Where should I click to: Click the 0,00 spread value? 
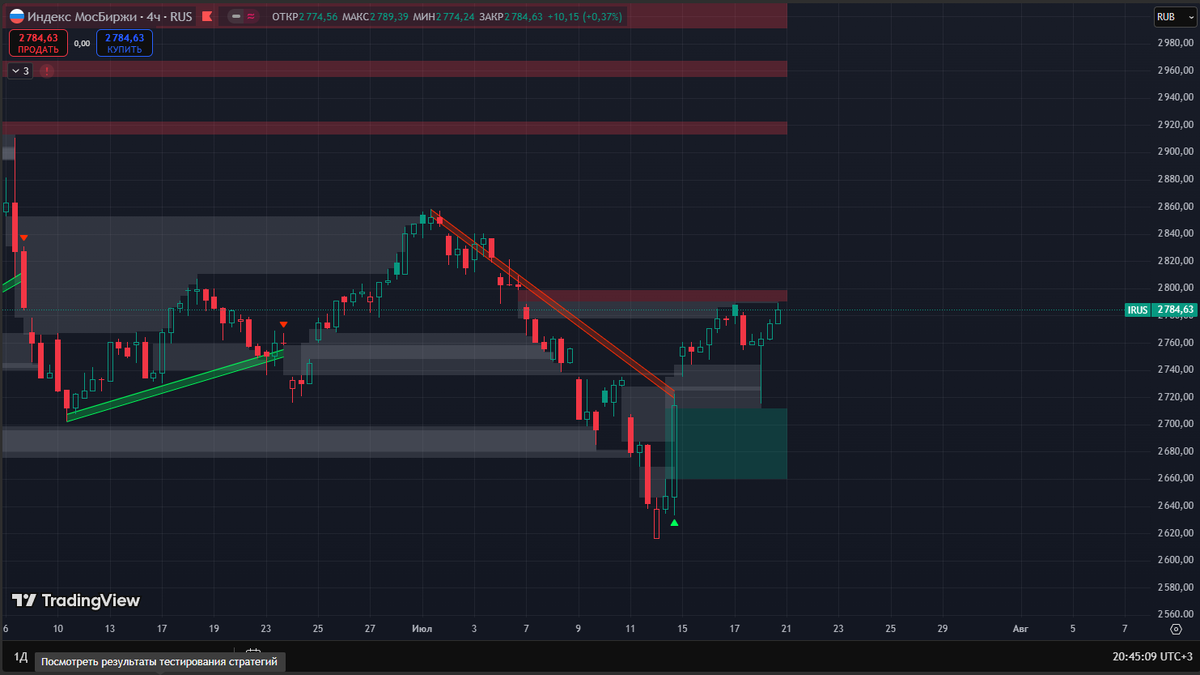pyautogui.click(x=82, y=43)
